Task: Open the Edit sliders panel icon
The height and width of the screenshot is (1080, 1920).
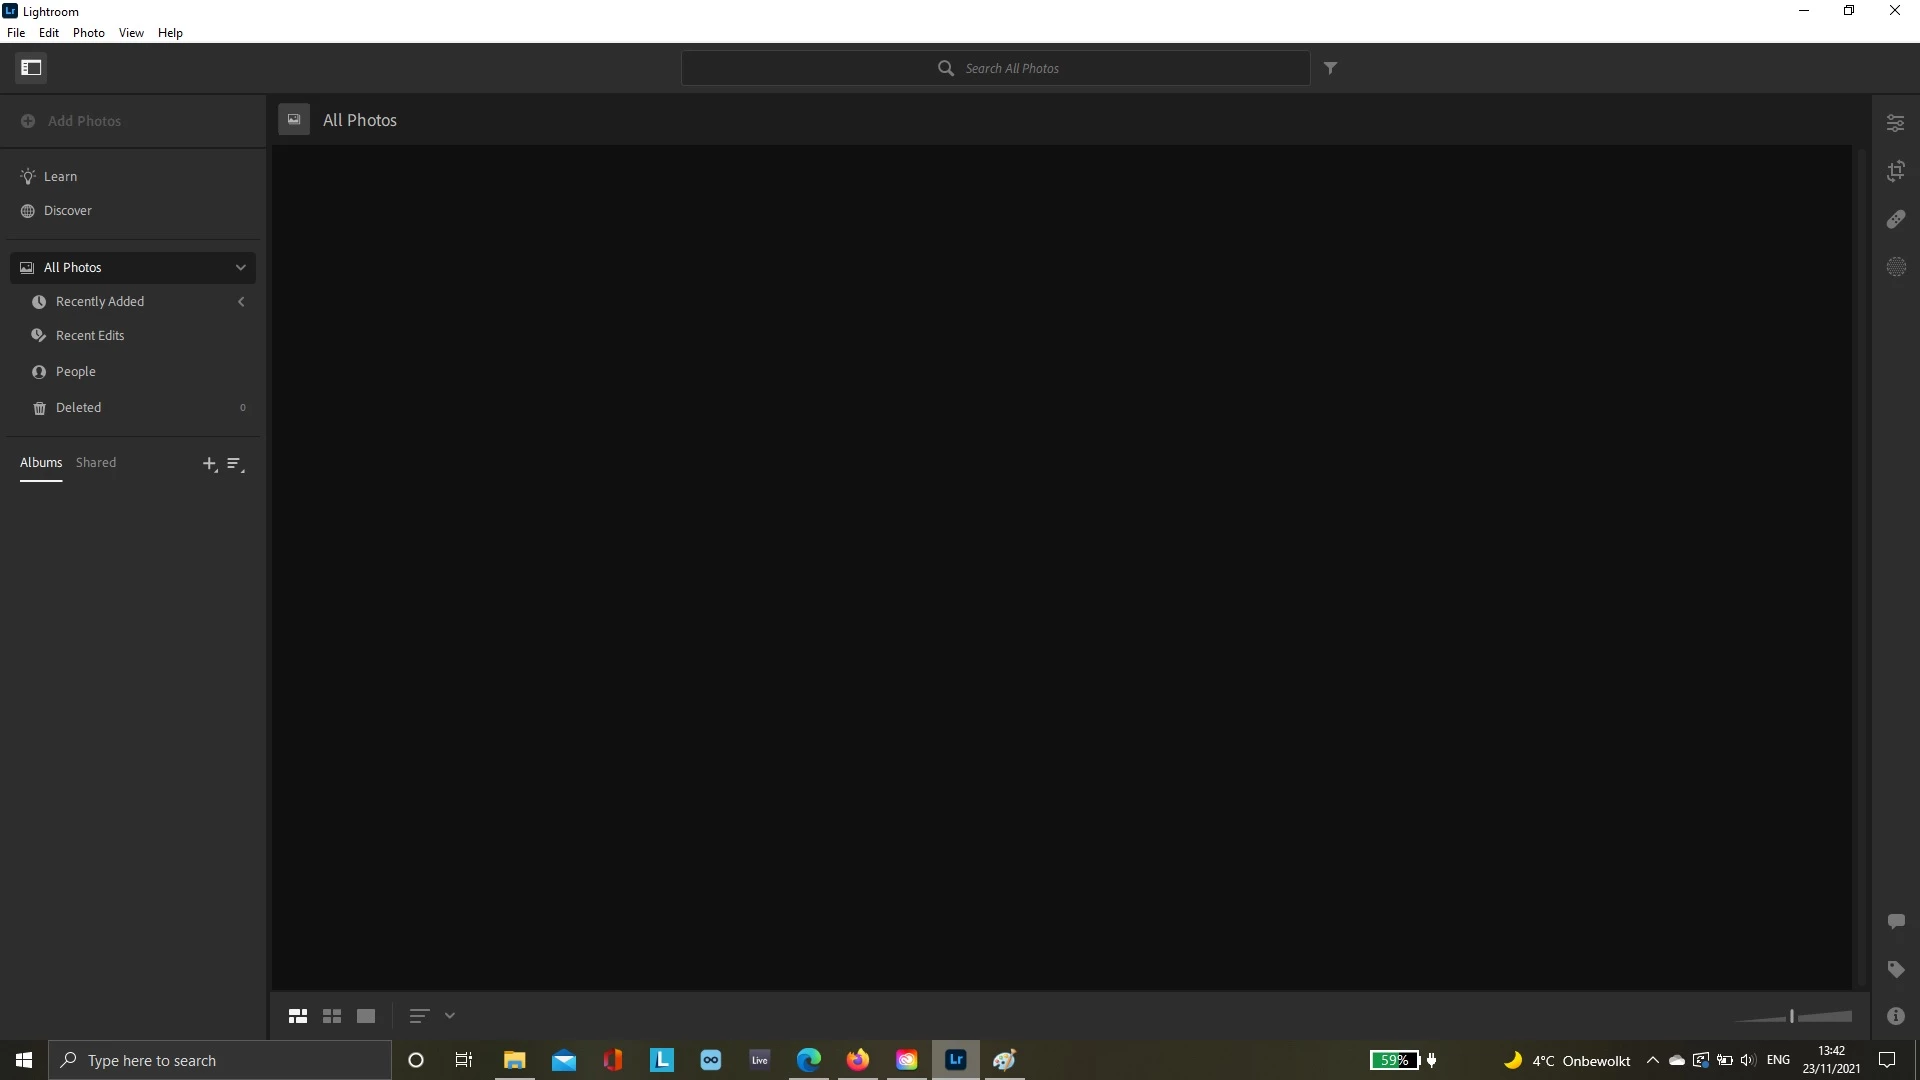Action: (1895, 123)
